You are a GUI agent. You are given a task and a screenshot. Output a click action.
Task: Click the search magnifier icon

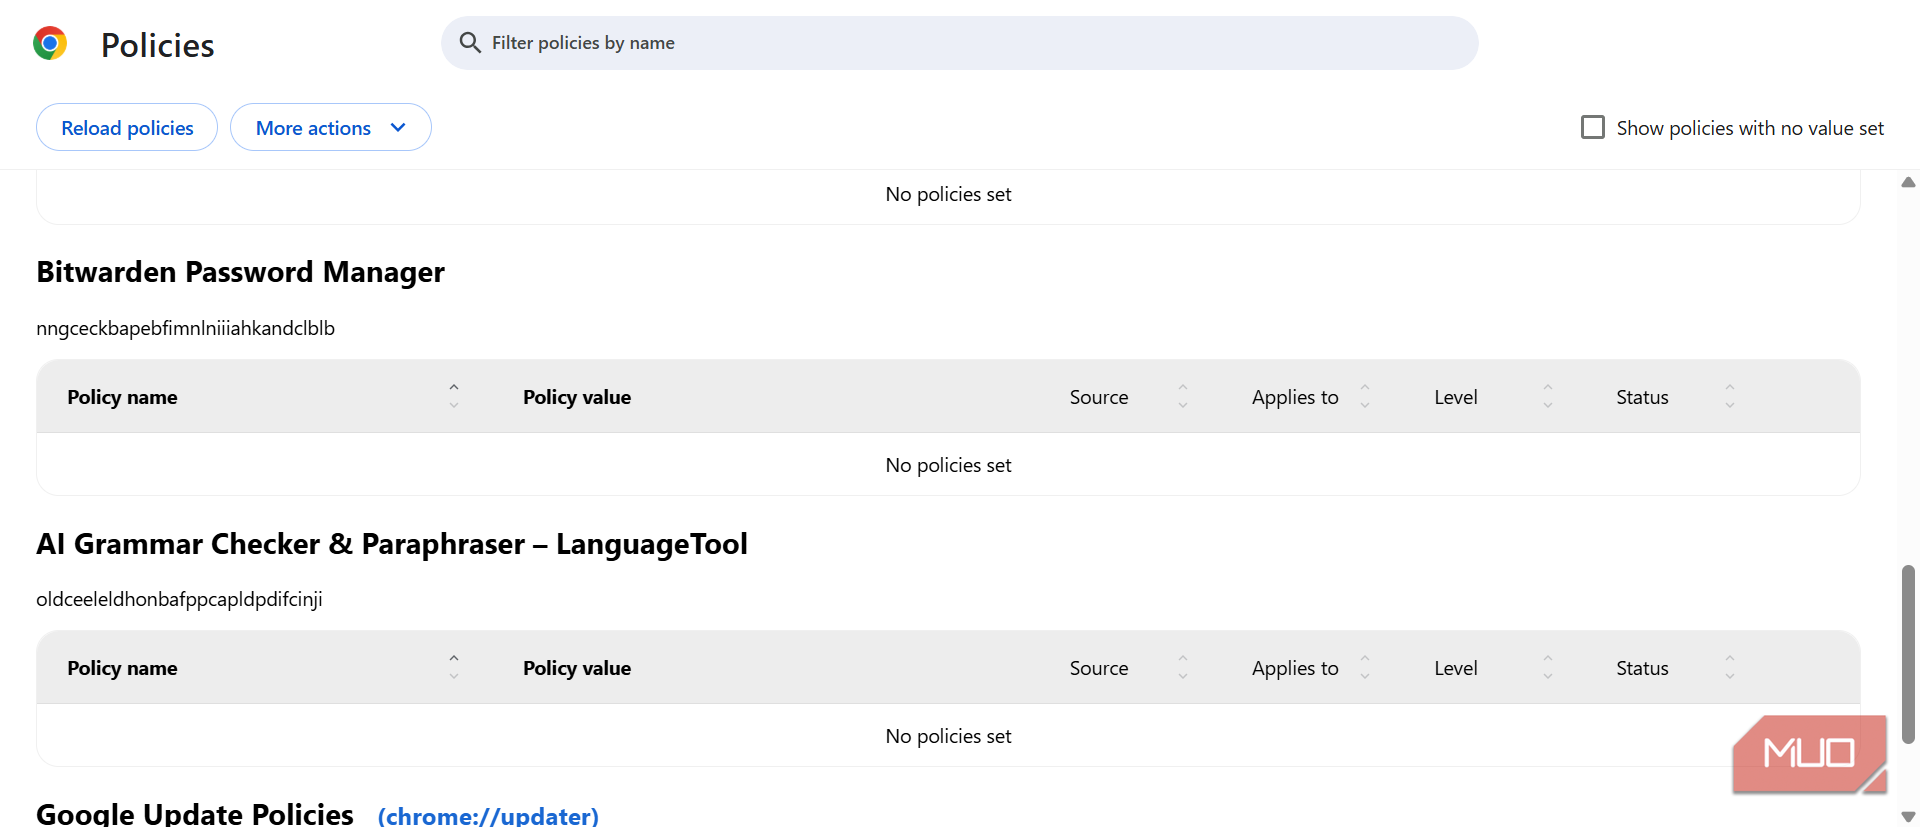pyautogui.click(x=470, y=42)
